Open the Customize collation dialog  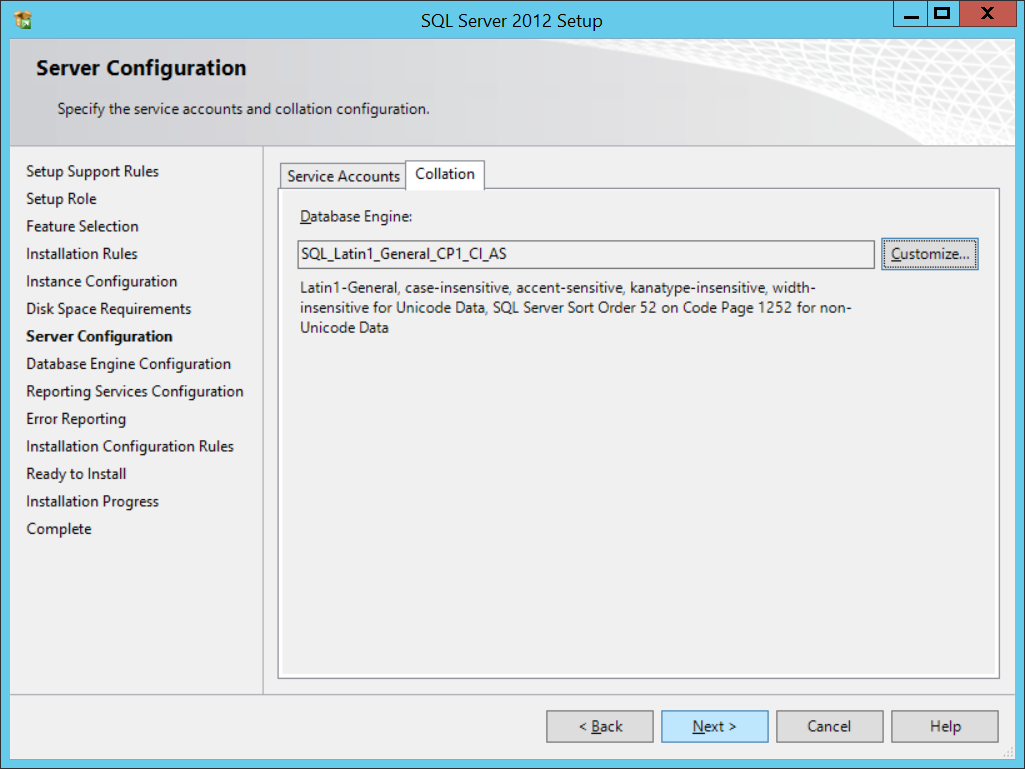click(x=929, y=254)
